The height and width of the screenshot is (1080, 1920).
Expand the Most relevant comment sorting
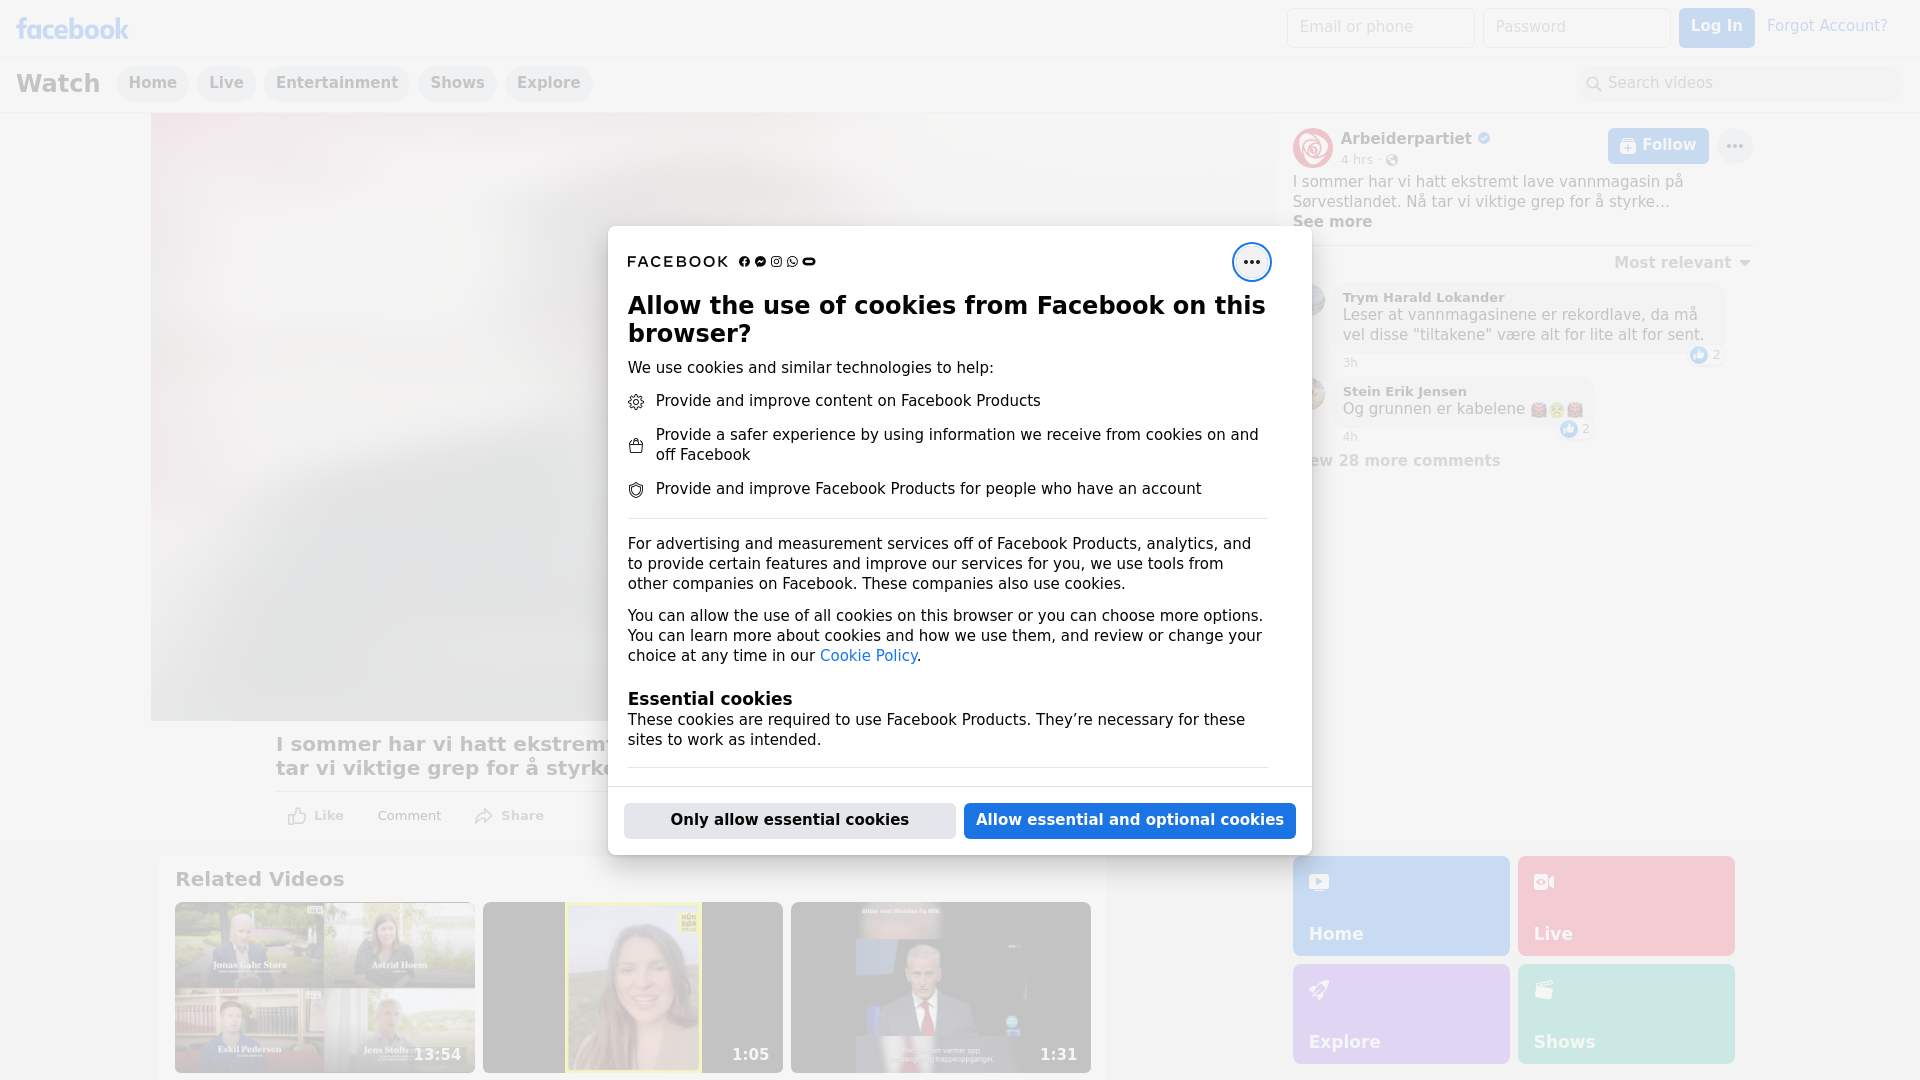click(x=1682, y=263)
